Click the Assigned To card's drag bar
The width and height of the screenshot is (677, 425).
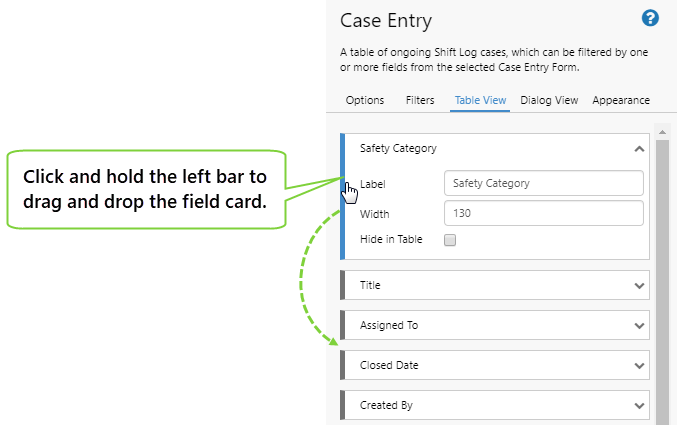coord(343,325)
